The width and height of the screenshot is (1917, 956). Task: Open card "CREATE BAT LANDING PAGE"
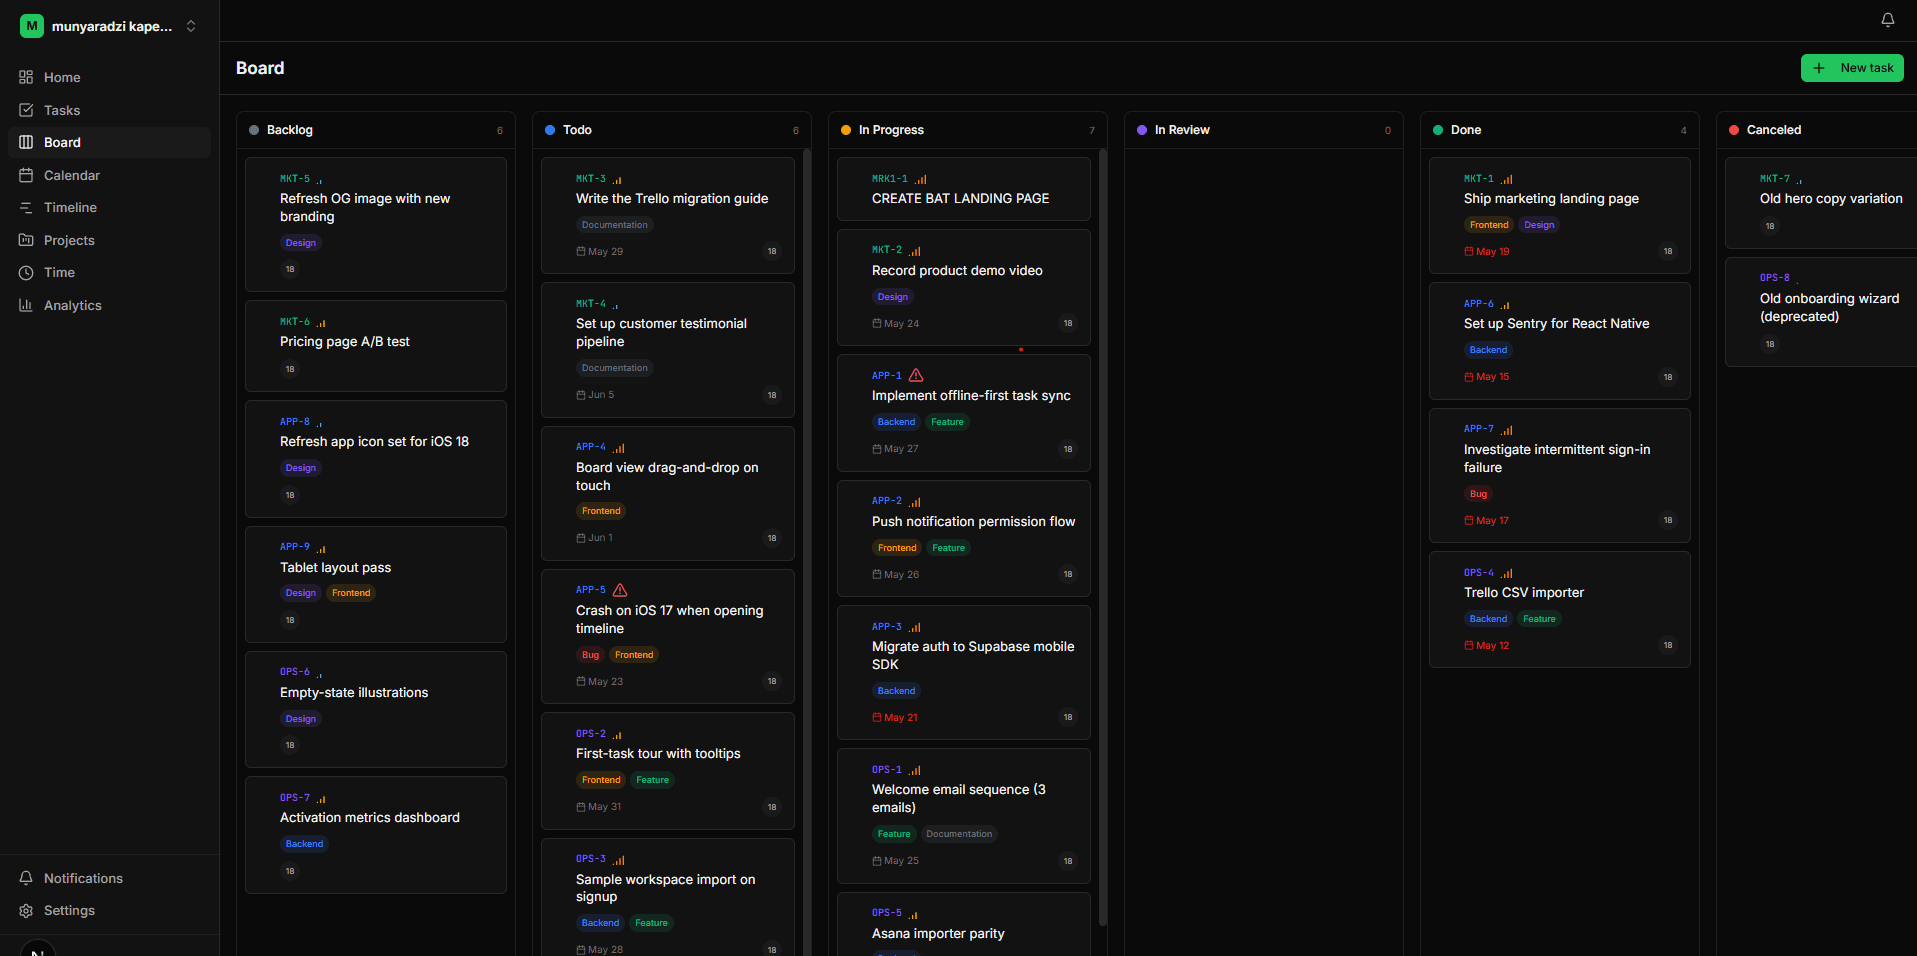click(964, 189)
